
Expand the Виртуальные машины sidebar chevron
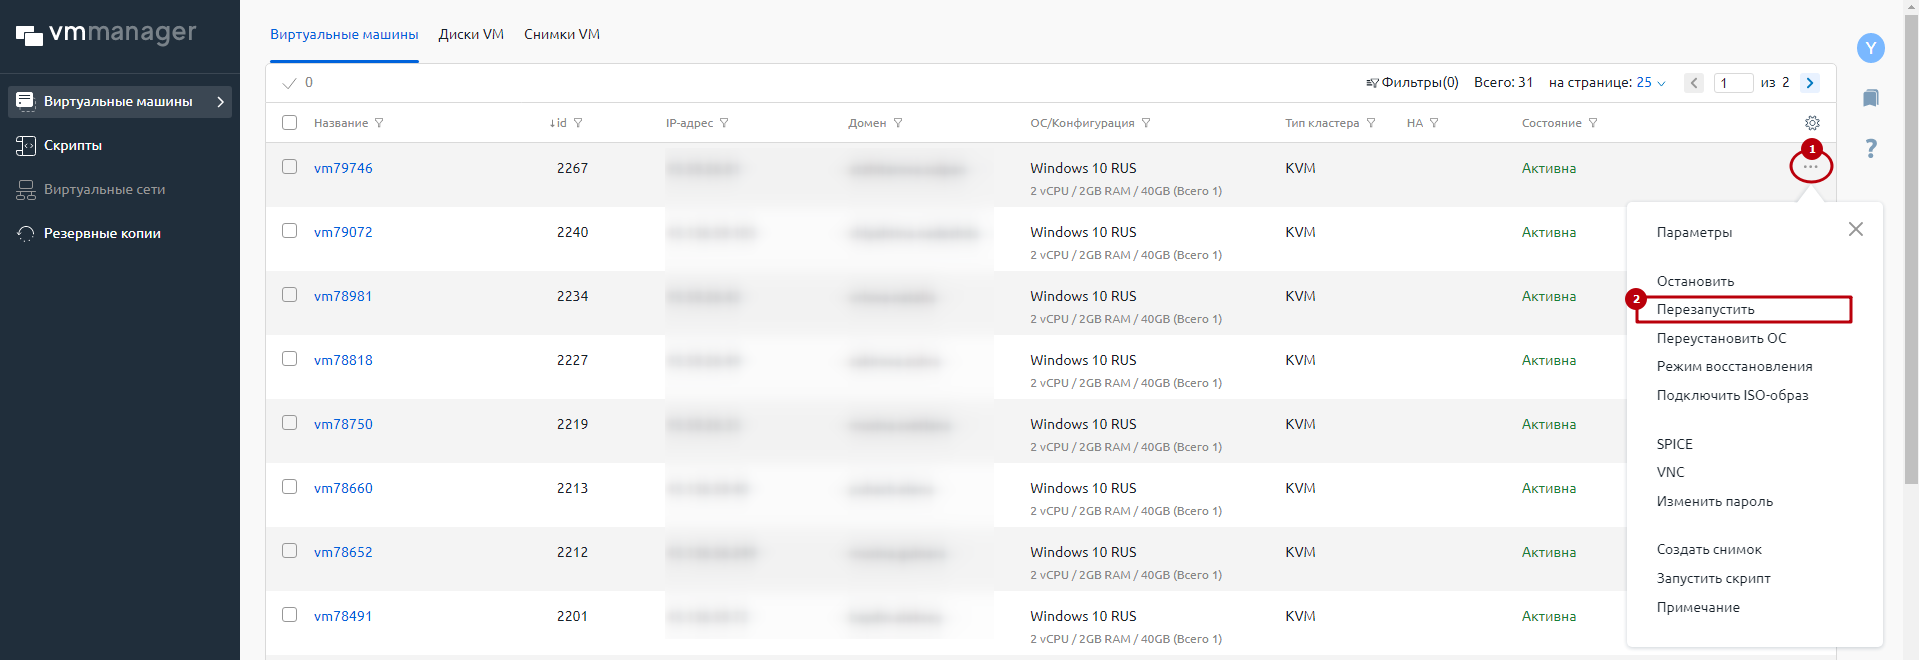point(221,102)
